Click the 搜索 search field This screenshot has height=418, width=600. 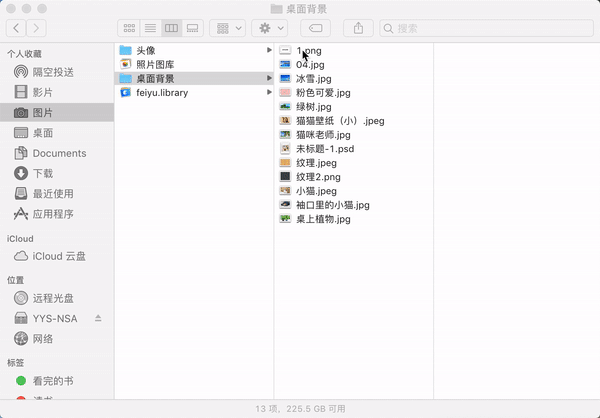tap(486, 28)
